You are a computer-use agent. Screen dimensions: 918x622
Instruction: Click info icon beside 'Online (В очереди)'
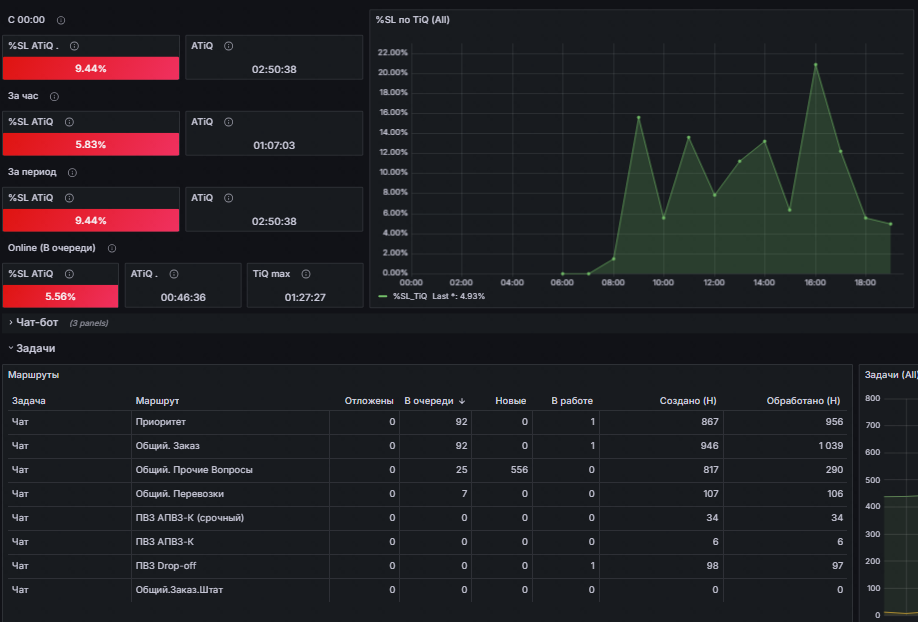(x=112, y=248)
